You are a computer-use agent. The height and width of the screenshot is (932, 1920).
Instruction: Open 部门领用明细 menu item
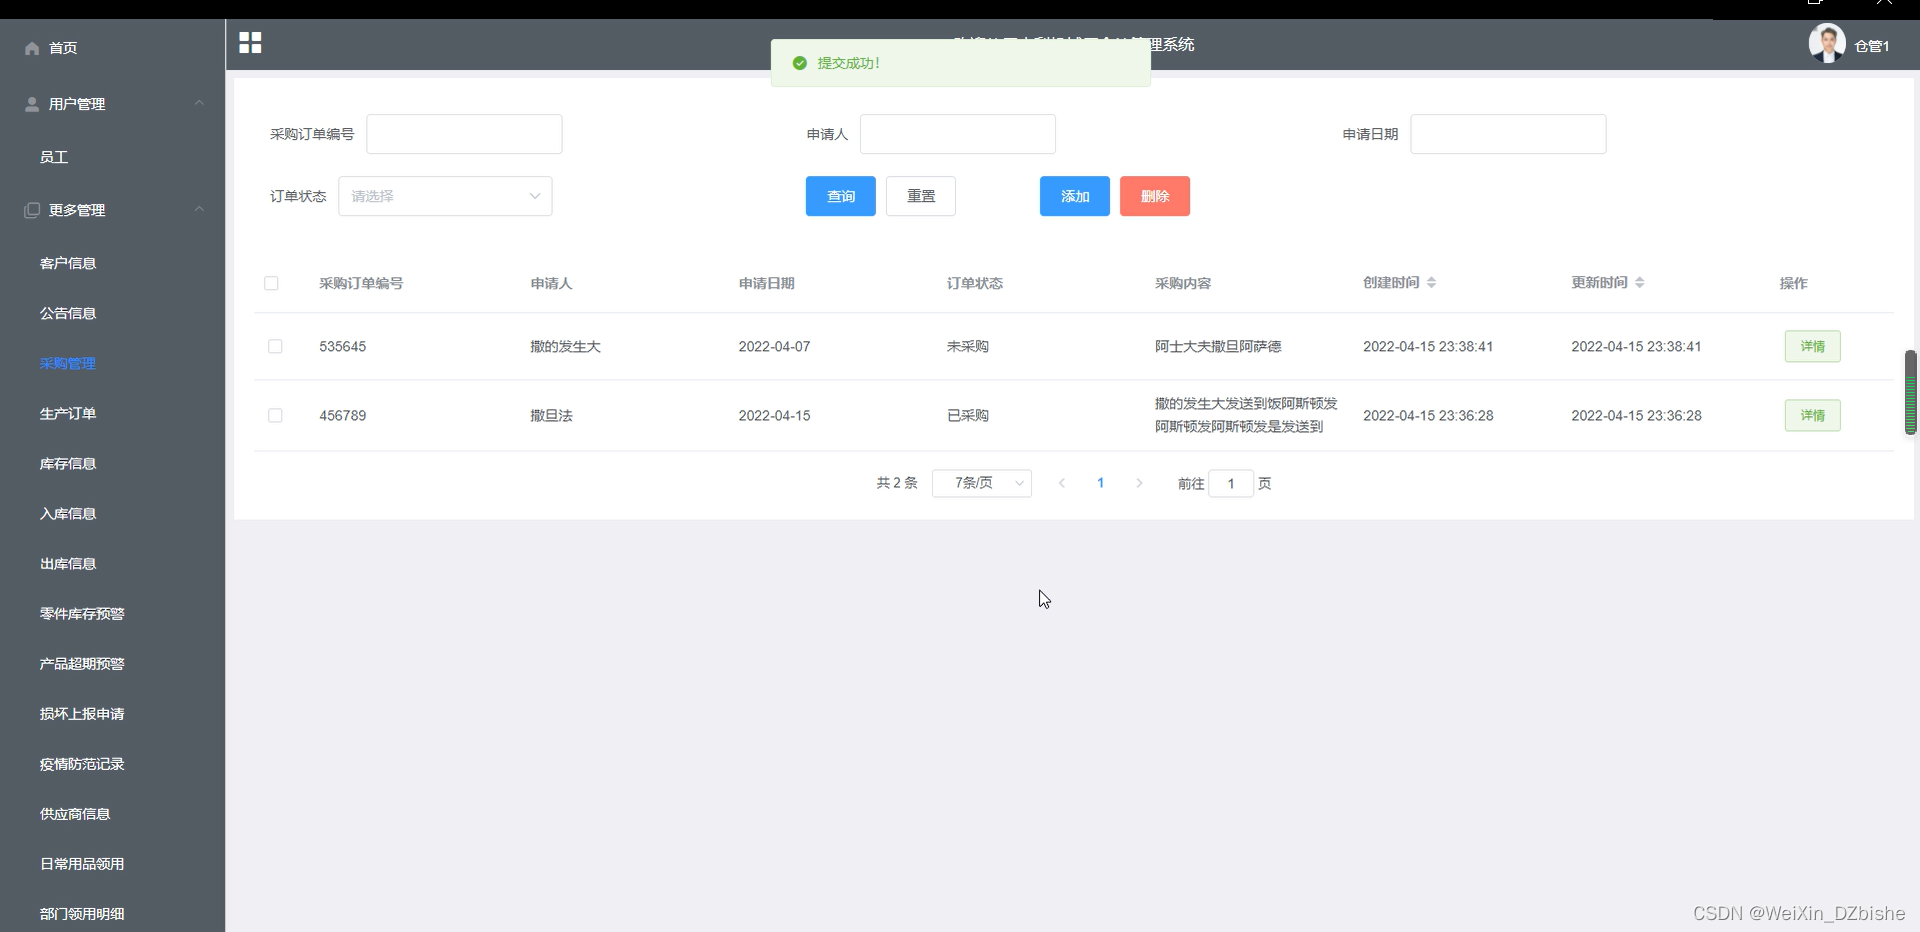point(82,913)
